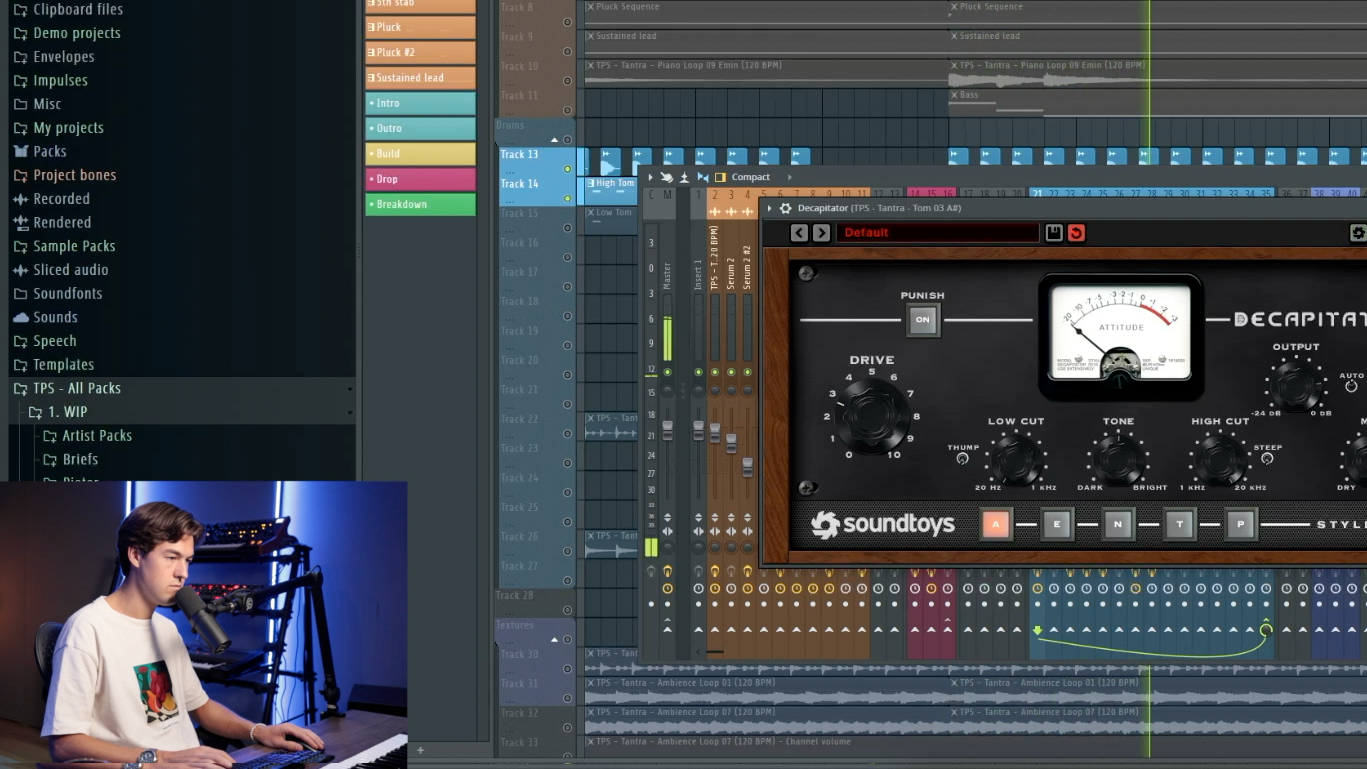Screen dimensions: 1367x769
Task: Click the green send level knob in mixer routing
Action: point(1265,629)
